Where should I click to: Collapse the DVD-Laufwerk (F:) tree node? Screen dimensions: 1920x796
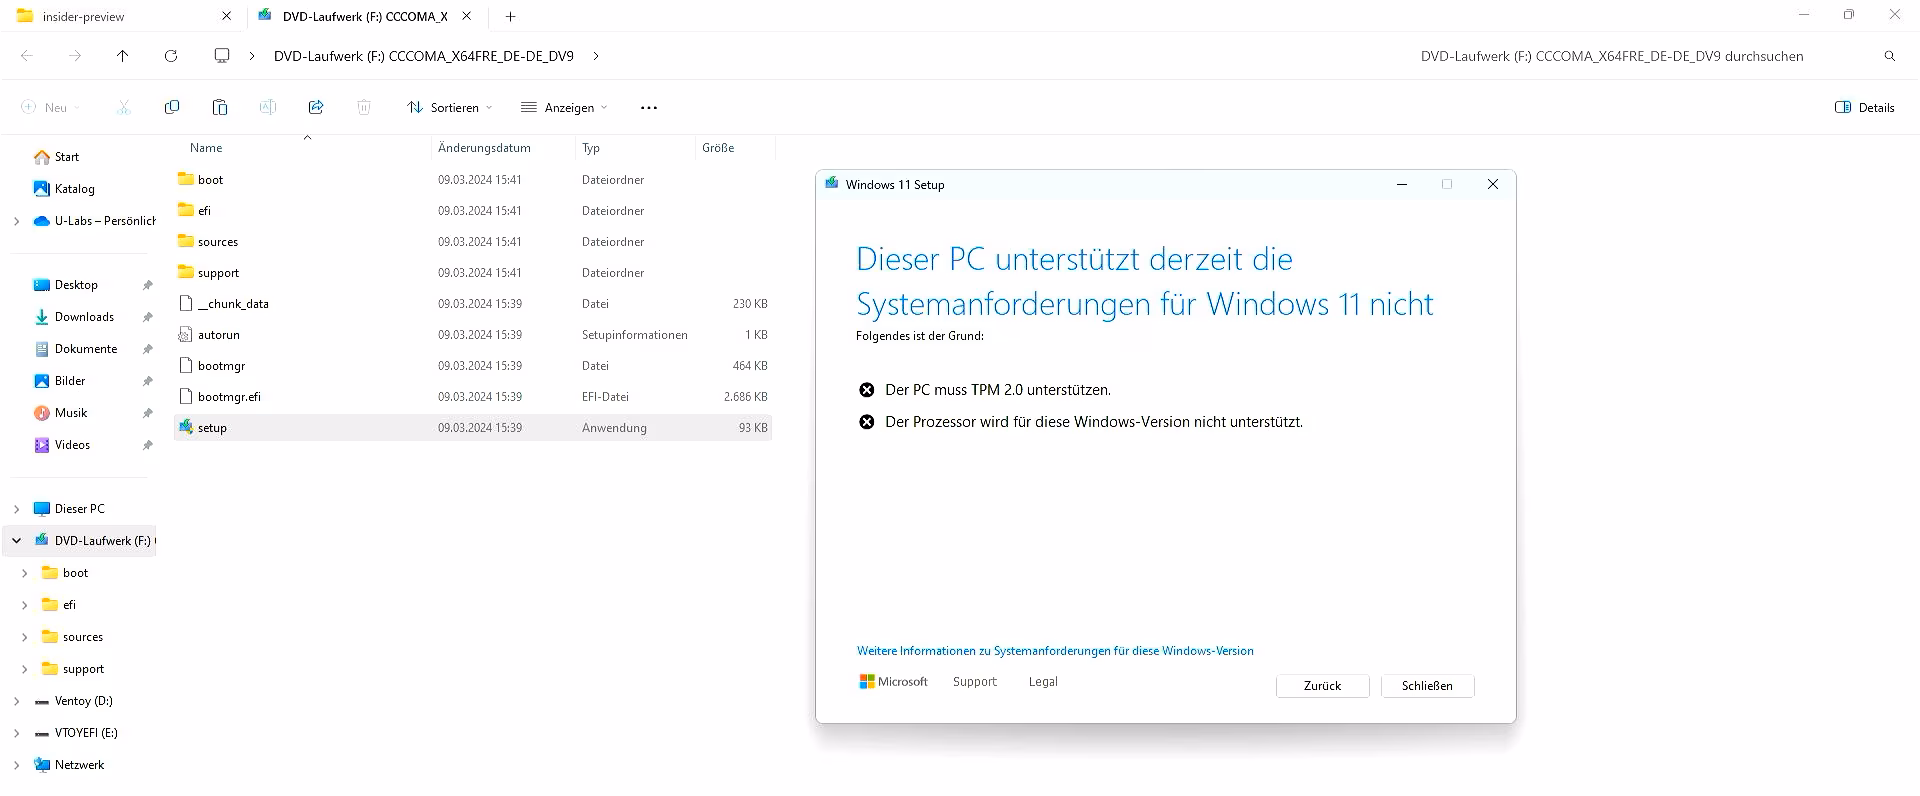coord(16,541)
